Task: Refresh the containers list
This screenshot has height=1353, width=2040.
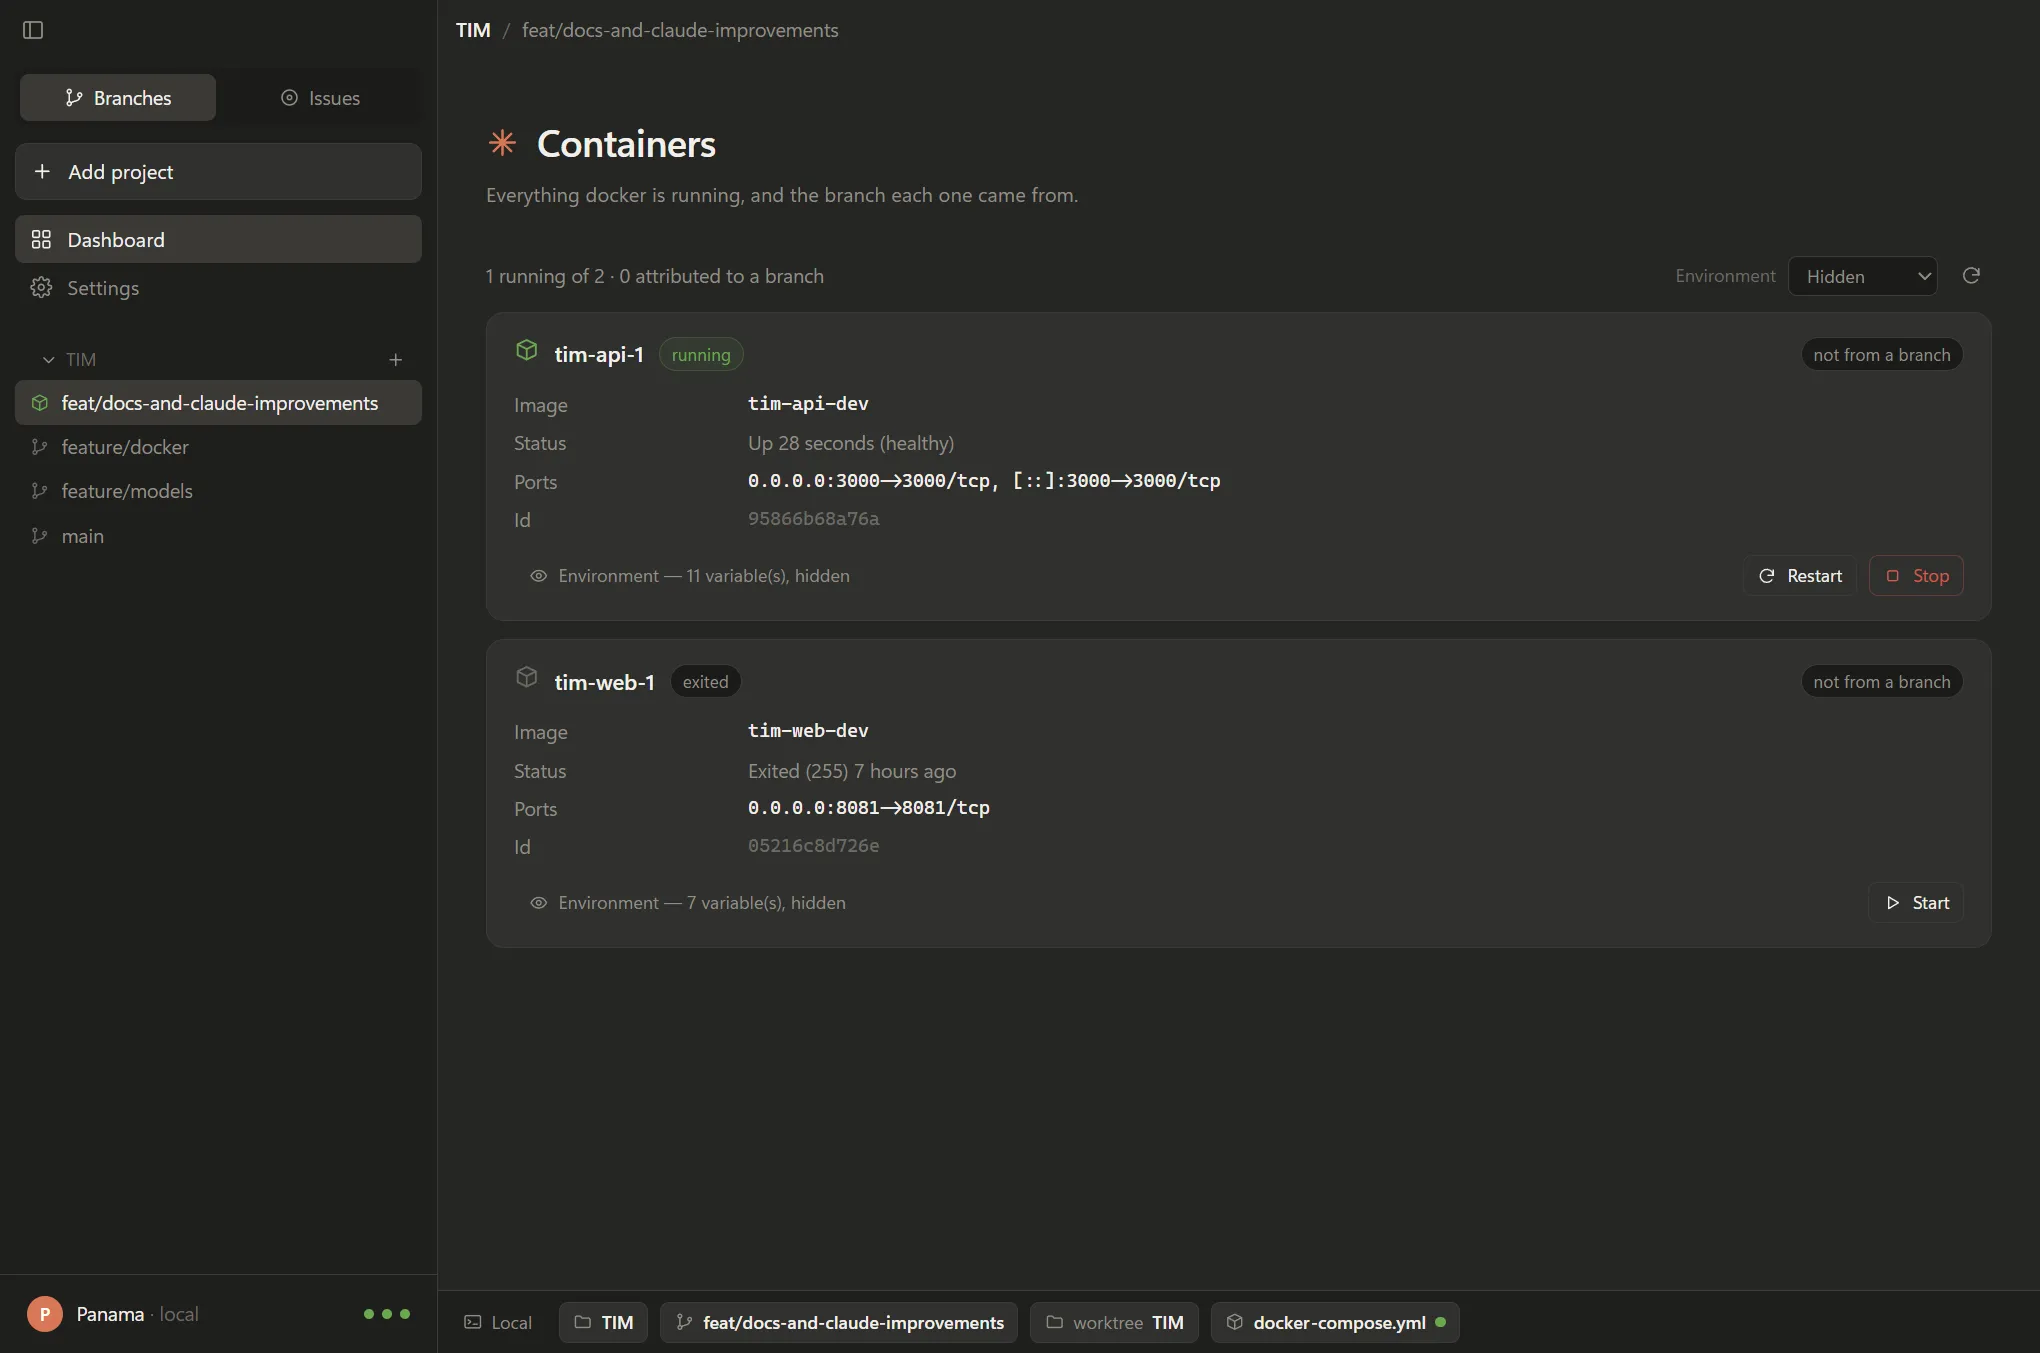Action: pos(1971,276)
